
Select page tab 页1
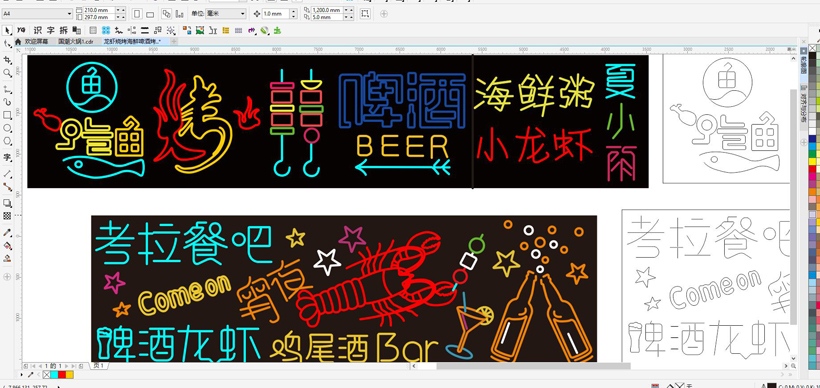98,366
